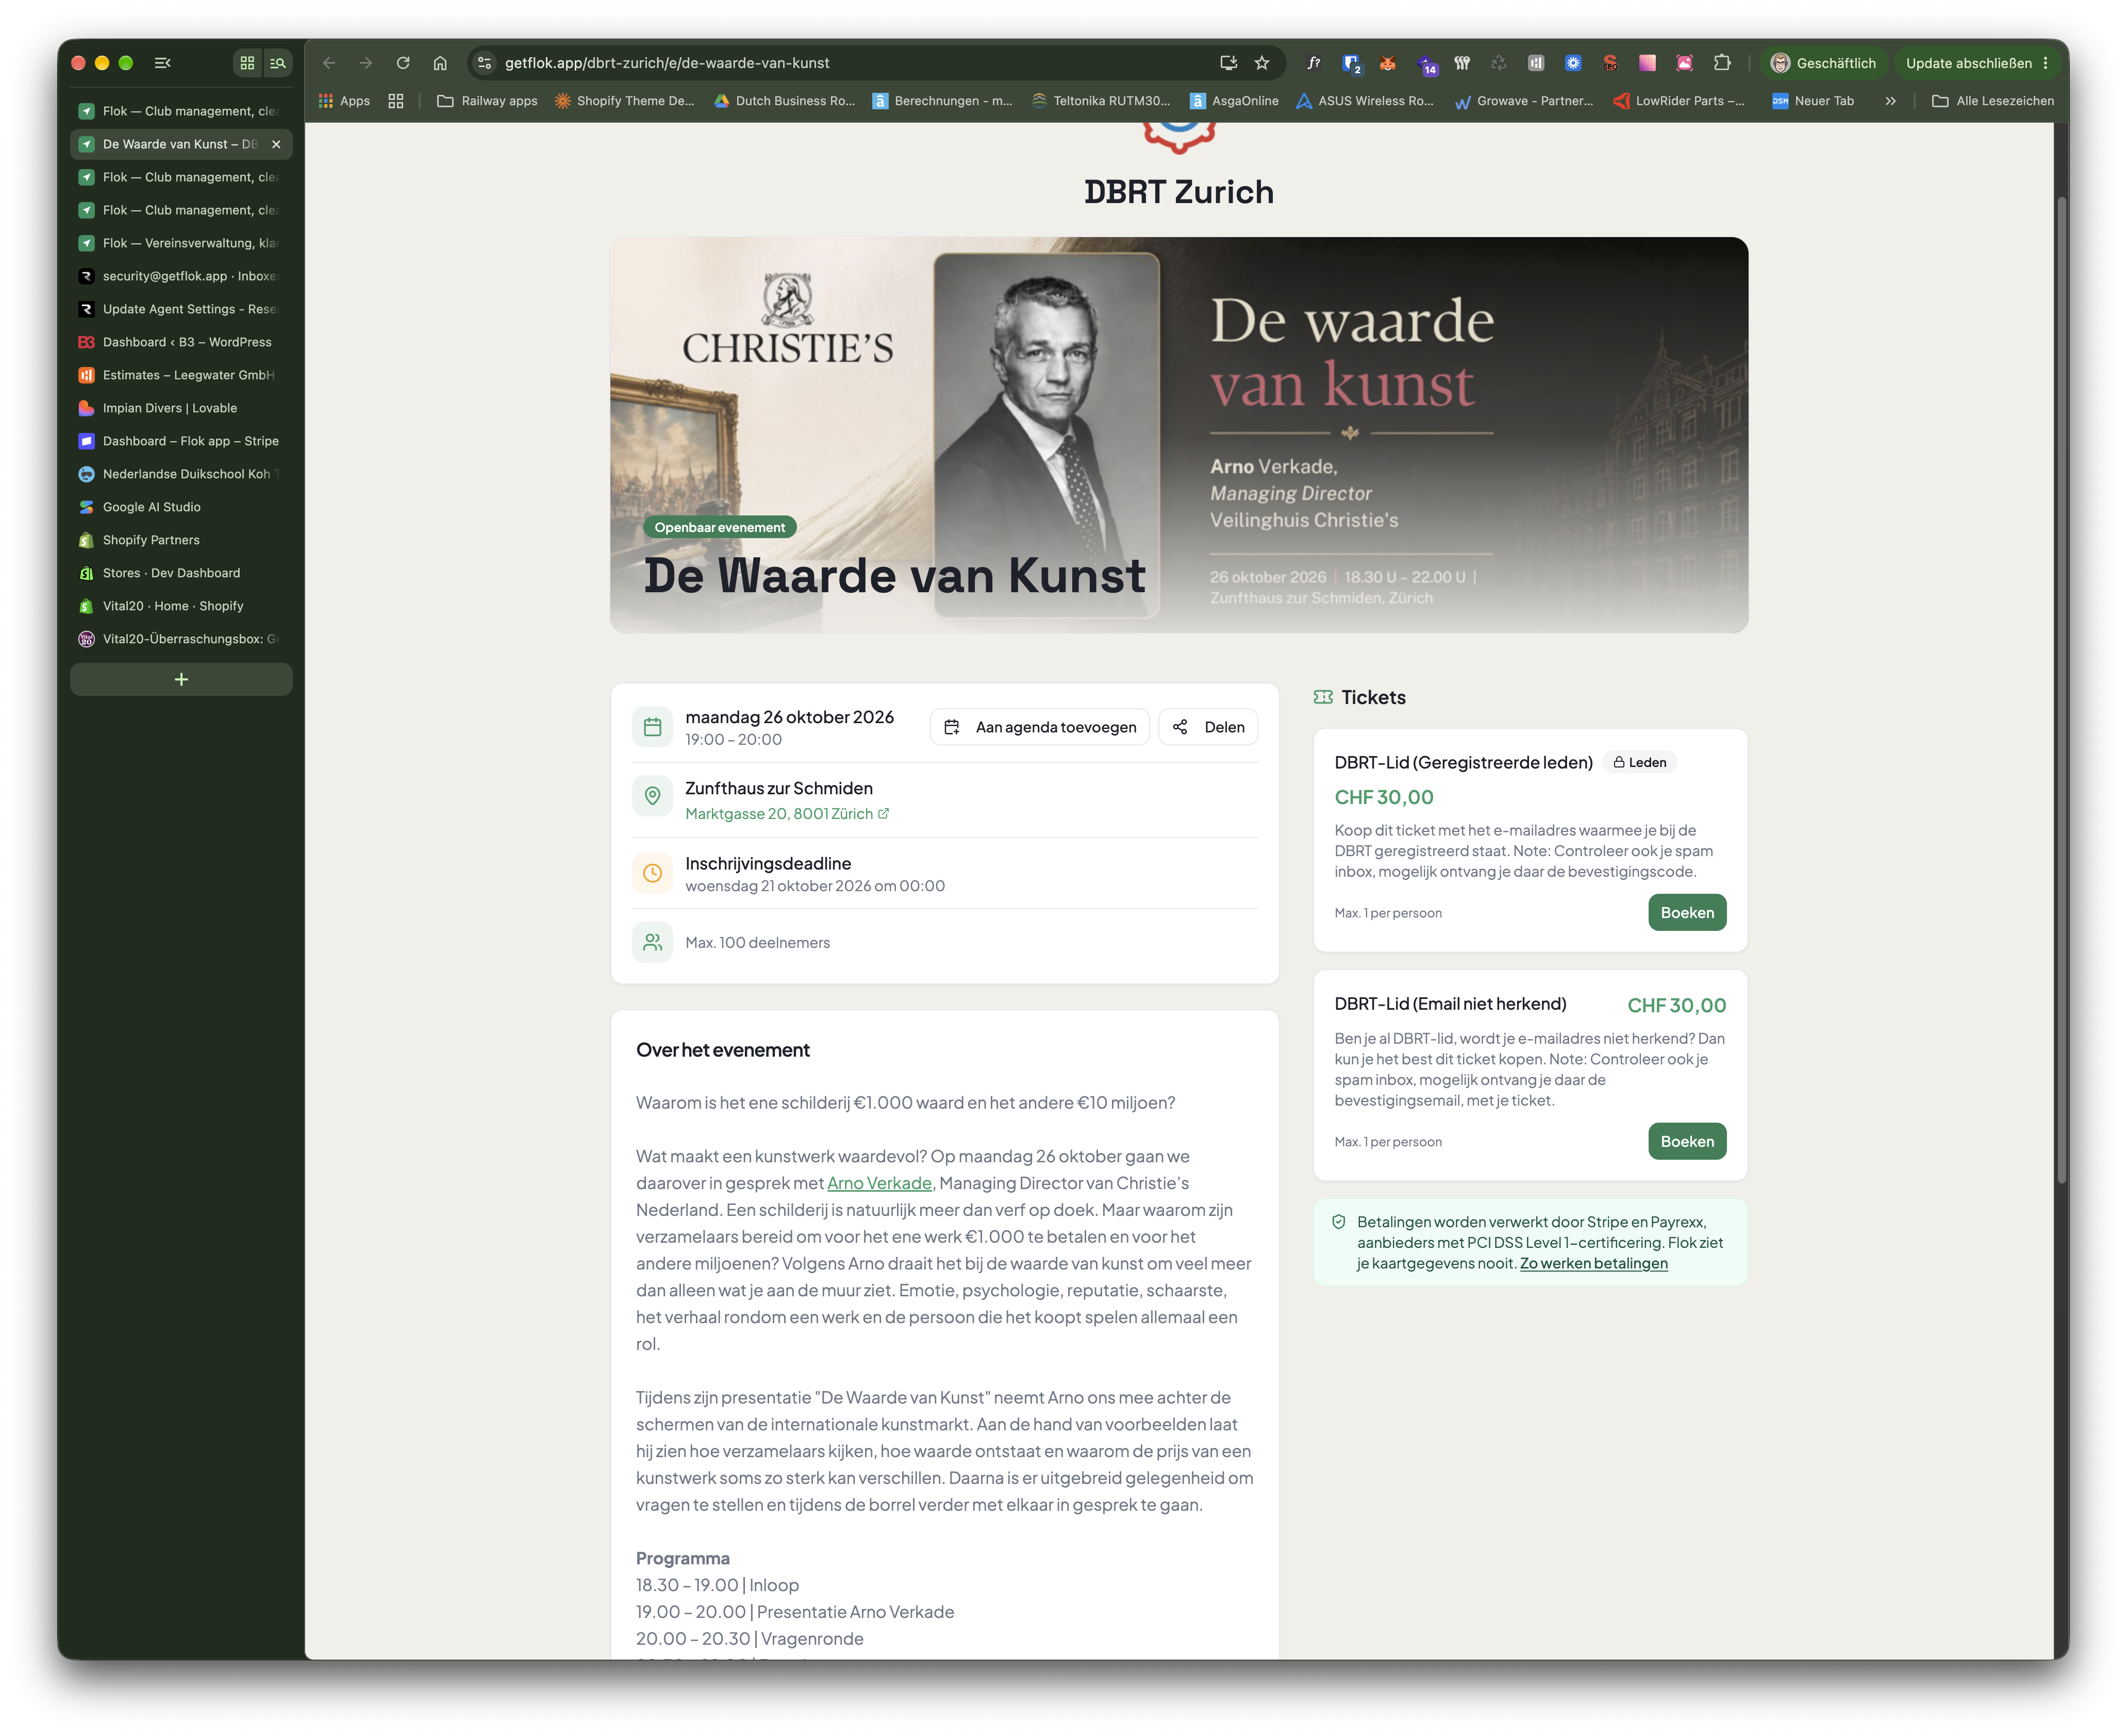Book the DBRT-Lid Geregistreerde leden ticket
The height and width of the screenshot is (1736, 2127).
point(1687,912)
